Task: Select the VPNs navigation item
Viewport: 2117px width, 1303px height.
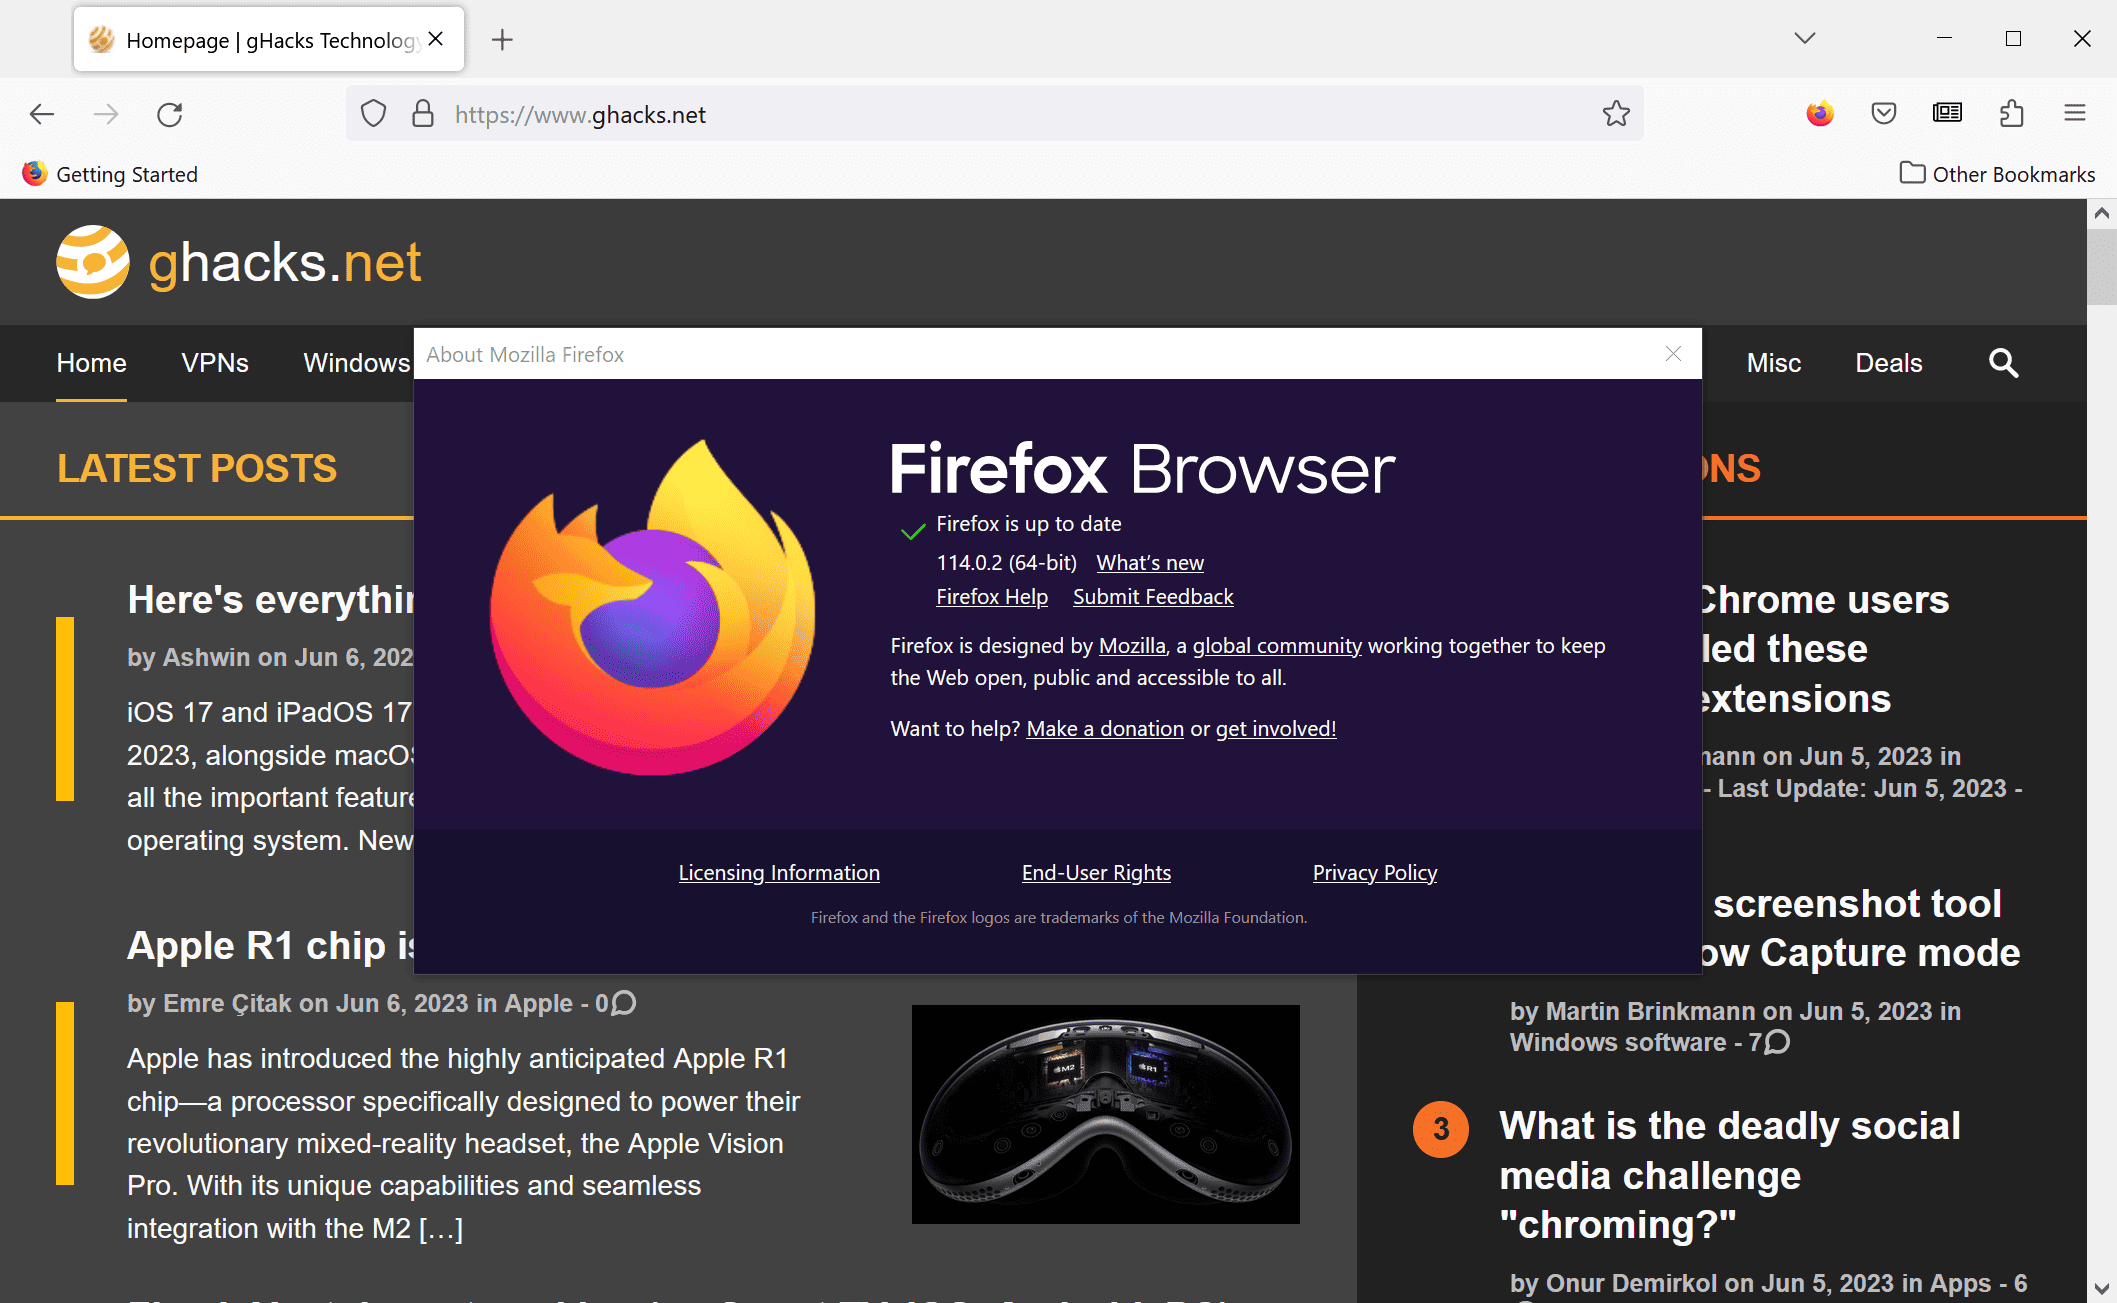Action: [x=215, y=363]
